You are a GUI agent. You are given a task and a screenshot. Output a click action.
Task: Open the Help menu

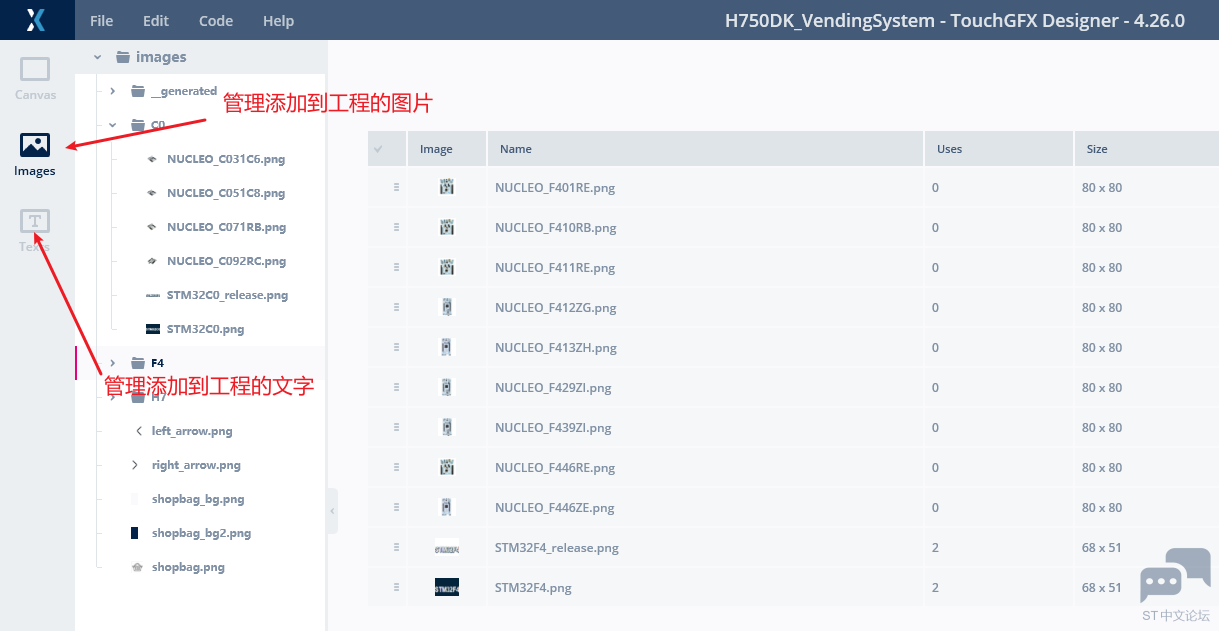tap(278, 21)
